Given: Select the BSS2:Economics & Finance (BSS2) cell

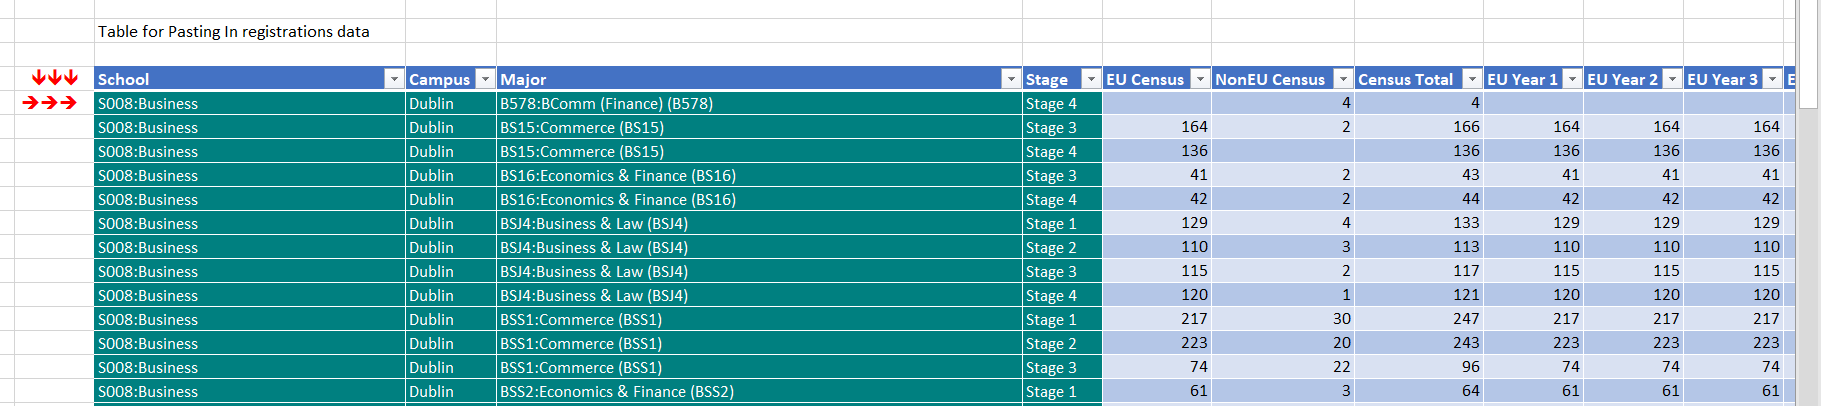Looking at the screenshot, I should point(617,391).
